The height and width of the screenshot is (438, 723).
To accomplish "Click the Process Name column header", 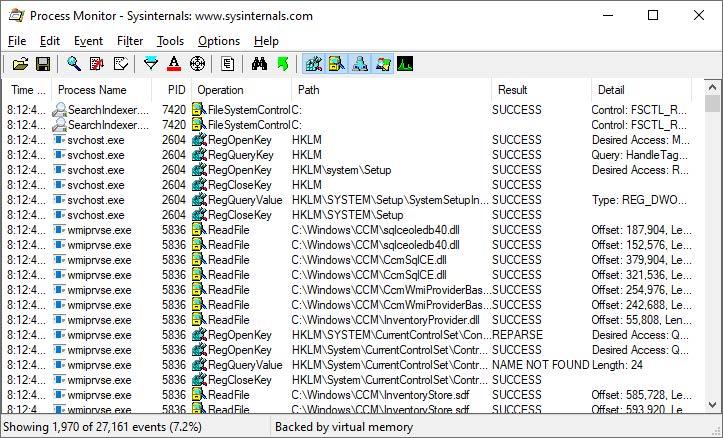I will click(x=101, y=90).
